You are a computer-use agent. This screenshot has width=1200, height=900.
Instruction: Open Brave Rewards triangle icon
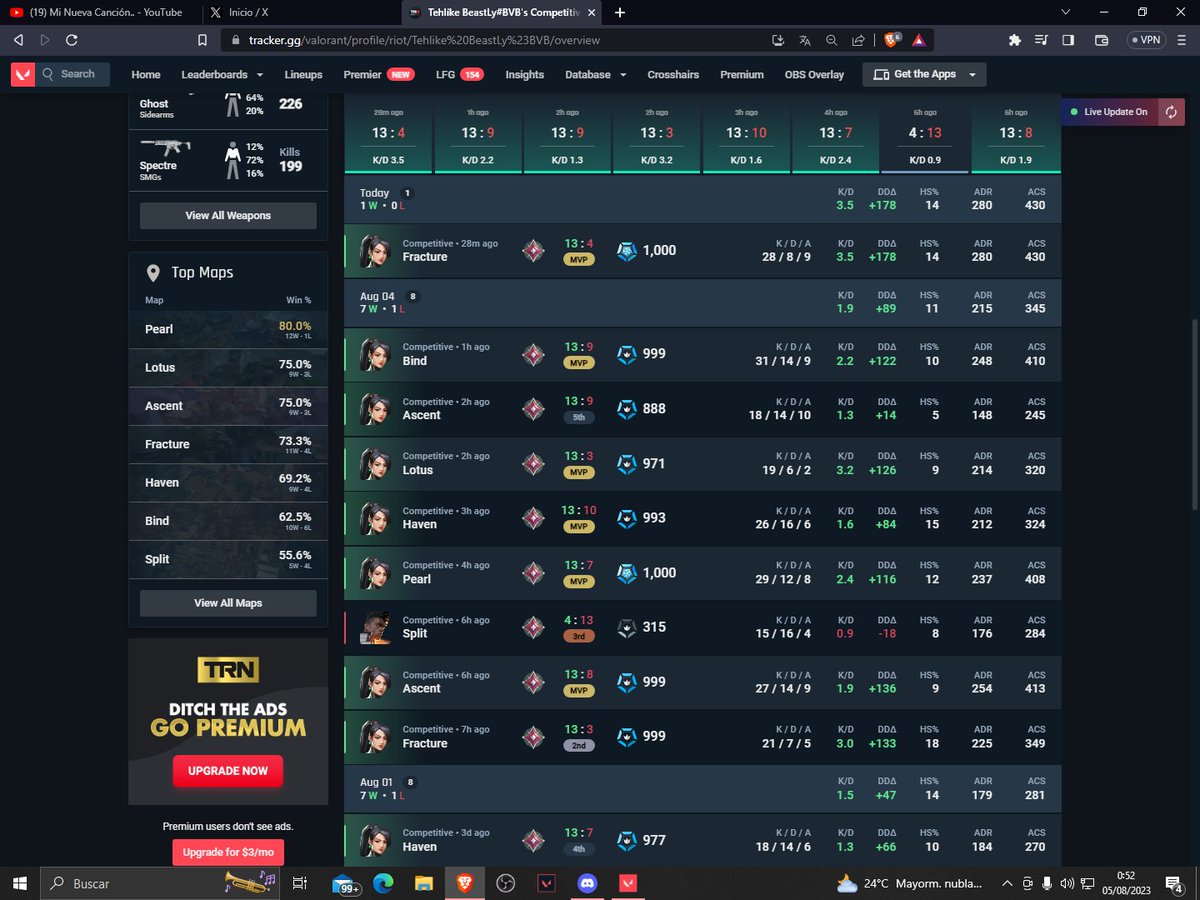[x=918, y=40]
